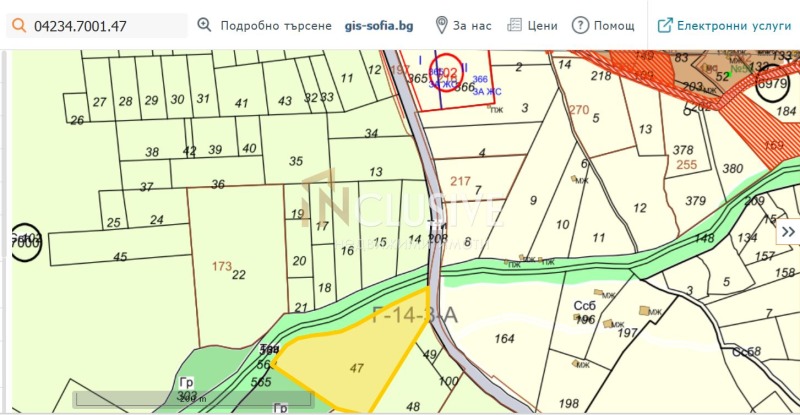Viewport: 800px width, 415px height.
Task: Click parcel number 12 east of road
Action: 640,208
